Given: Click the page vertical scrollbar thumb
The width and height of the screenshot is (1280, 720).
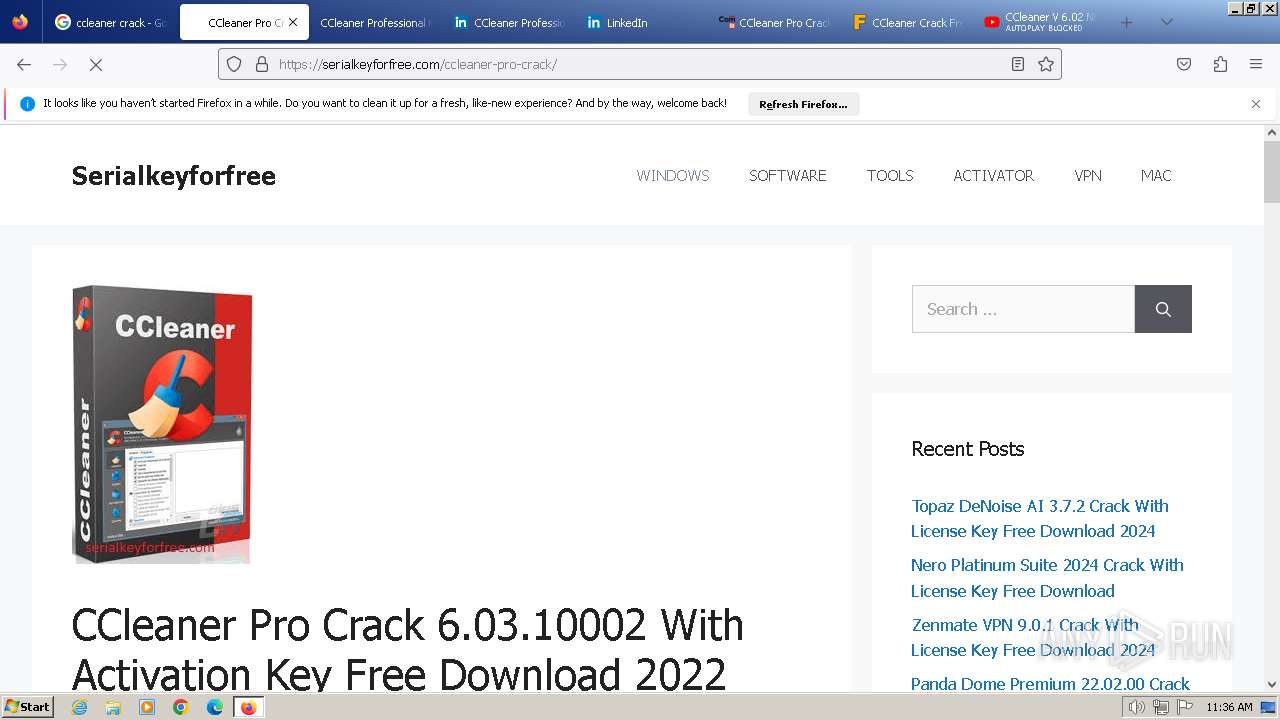Looking at the screenshot, I should pos(1272,171).
